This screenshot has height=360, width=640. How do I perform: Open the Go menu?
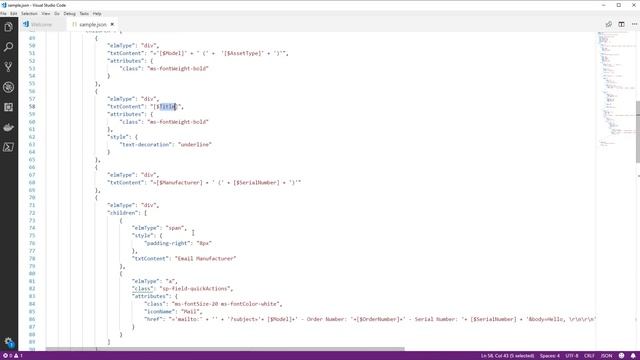coord(57,13)
